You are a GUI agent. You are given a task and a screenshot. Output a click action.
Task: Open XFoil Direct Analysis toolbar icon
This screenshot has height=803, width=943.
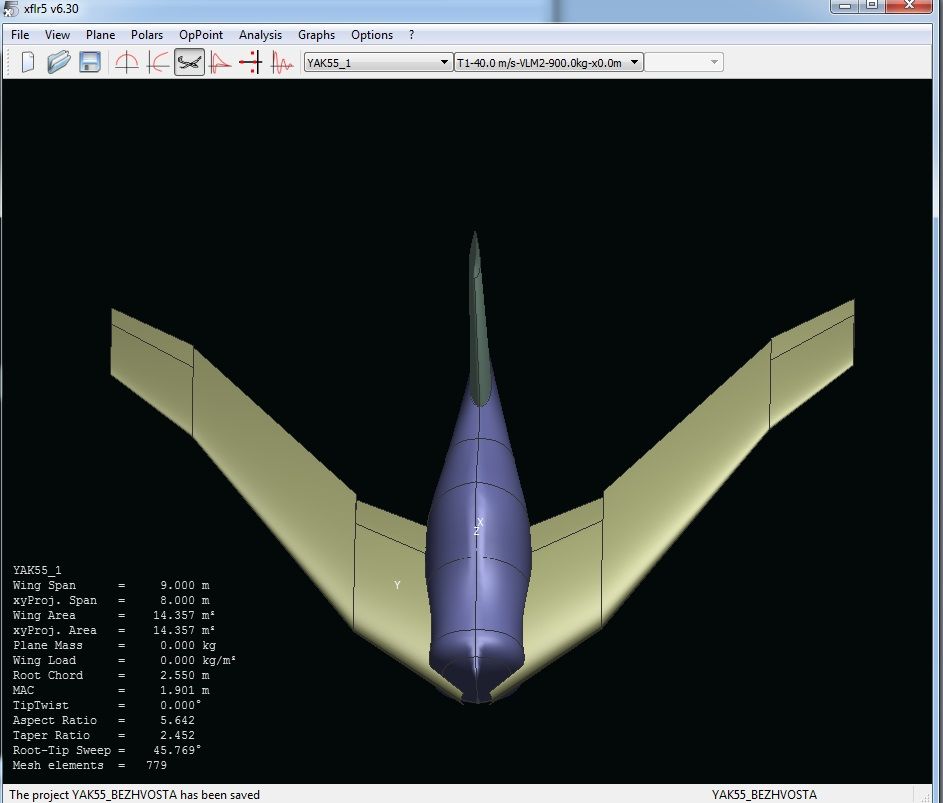tap(220, 62)
